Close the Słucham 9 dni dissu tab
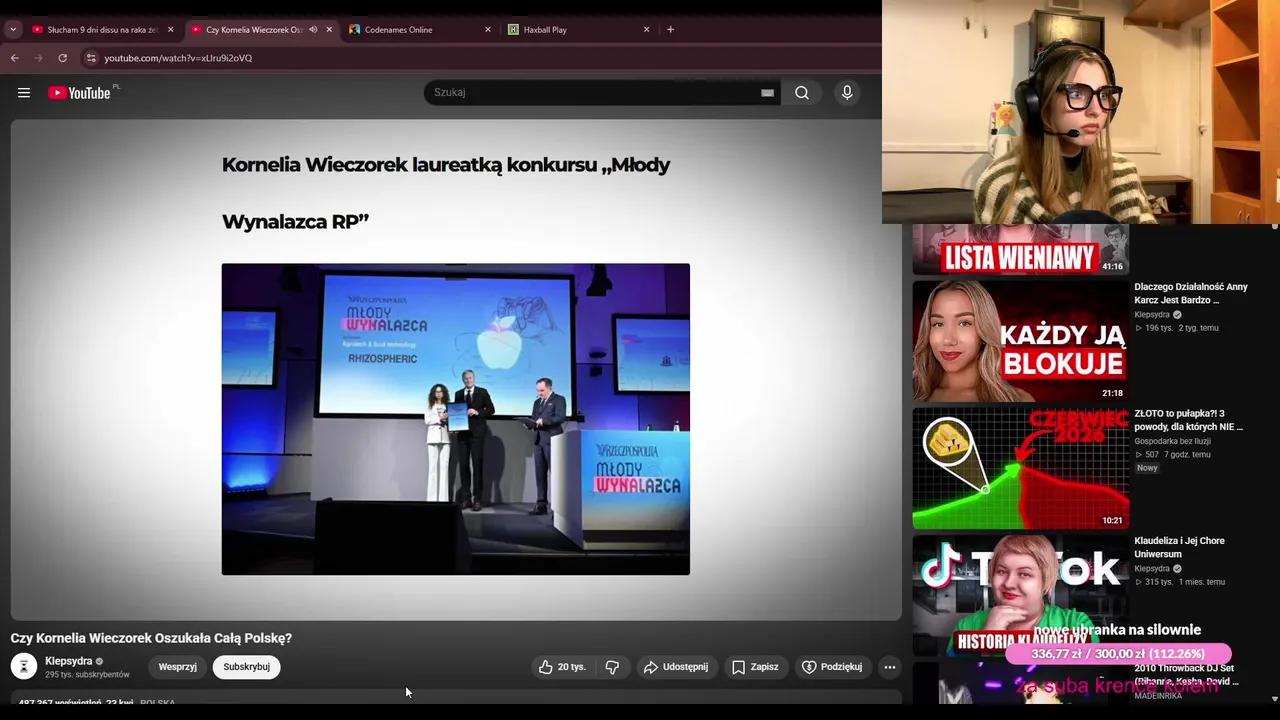 tap(170, 30)
